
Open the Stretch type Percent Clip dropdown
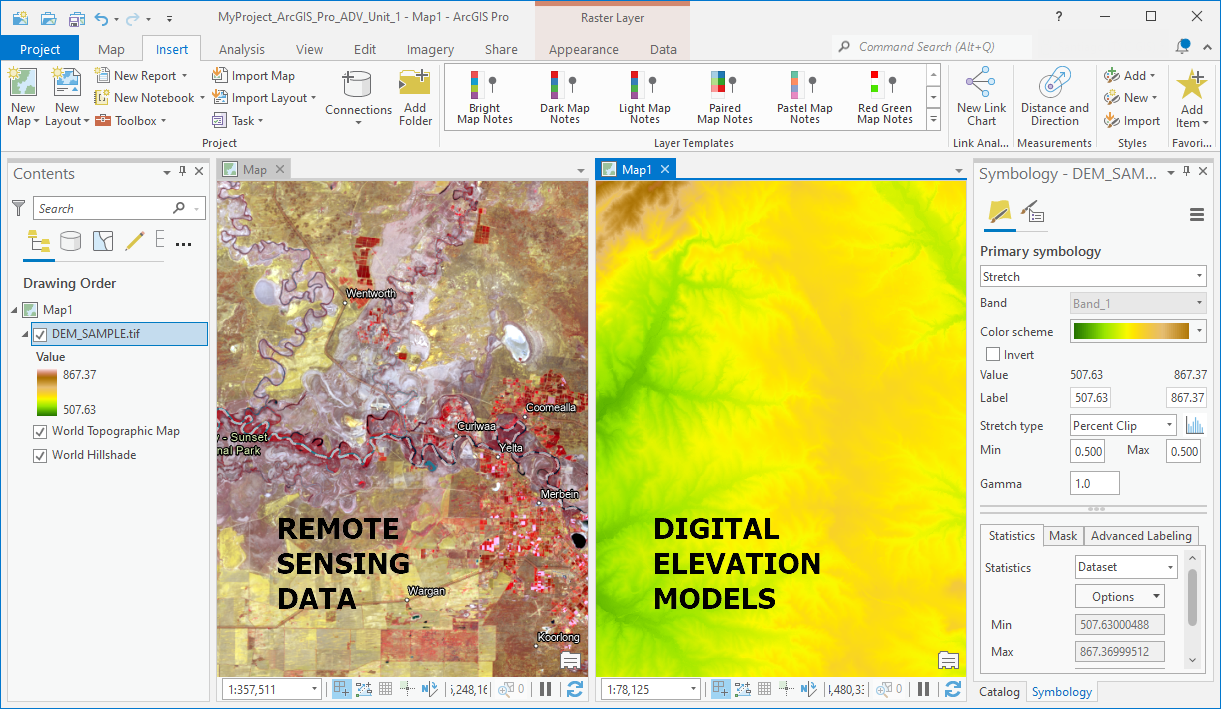click(x=1124, y=425)
